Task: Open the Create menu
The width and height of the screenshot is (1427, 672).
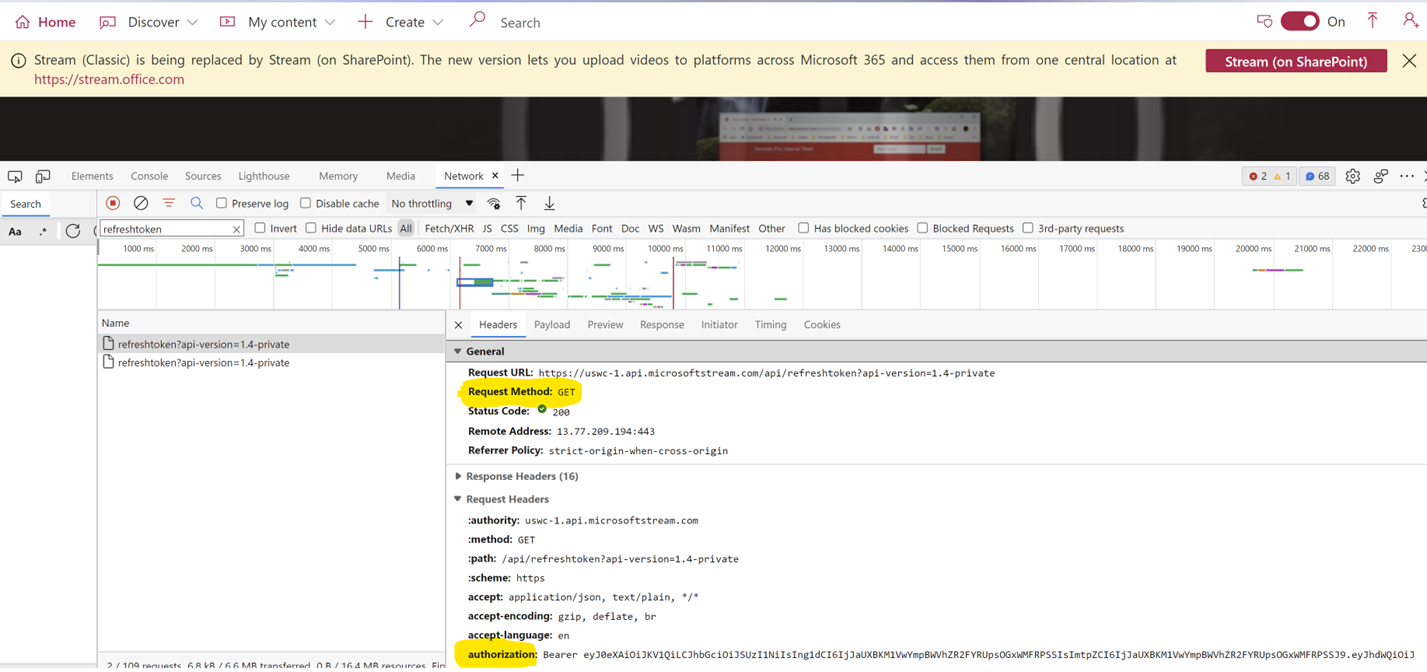Action: pos(400,22)
